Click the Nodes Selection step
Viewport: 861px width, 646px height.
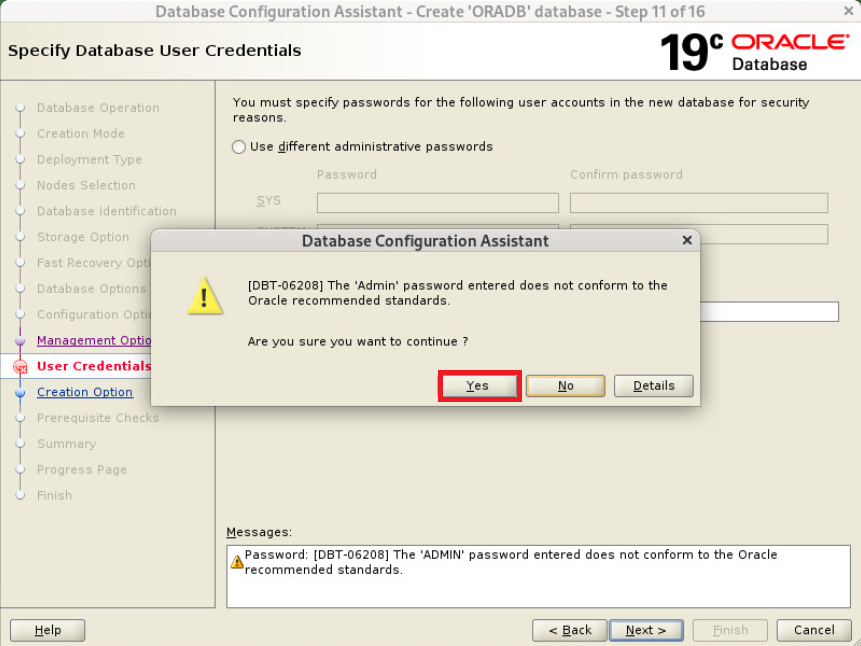pos(86,185)
